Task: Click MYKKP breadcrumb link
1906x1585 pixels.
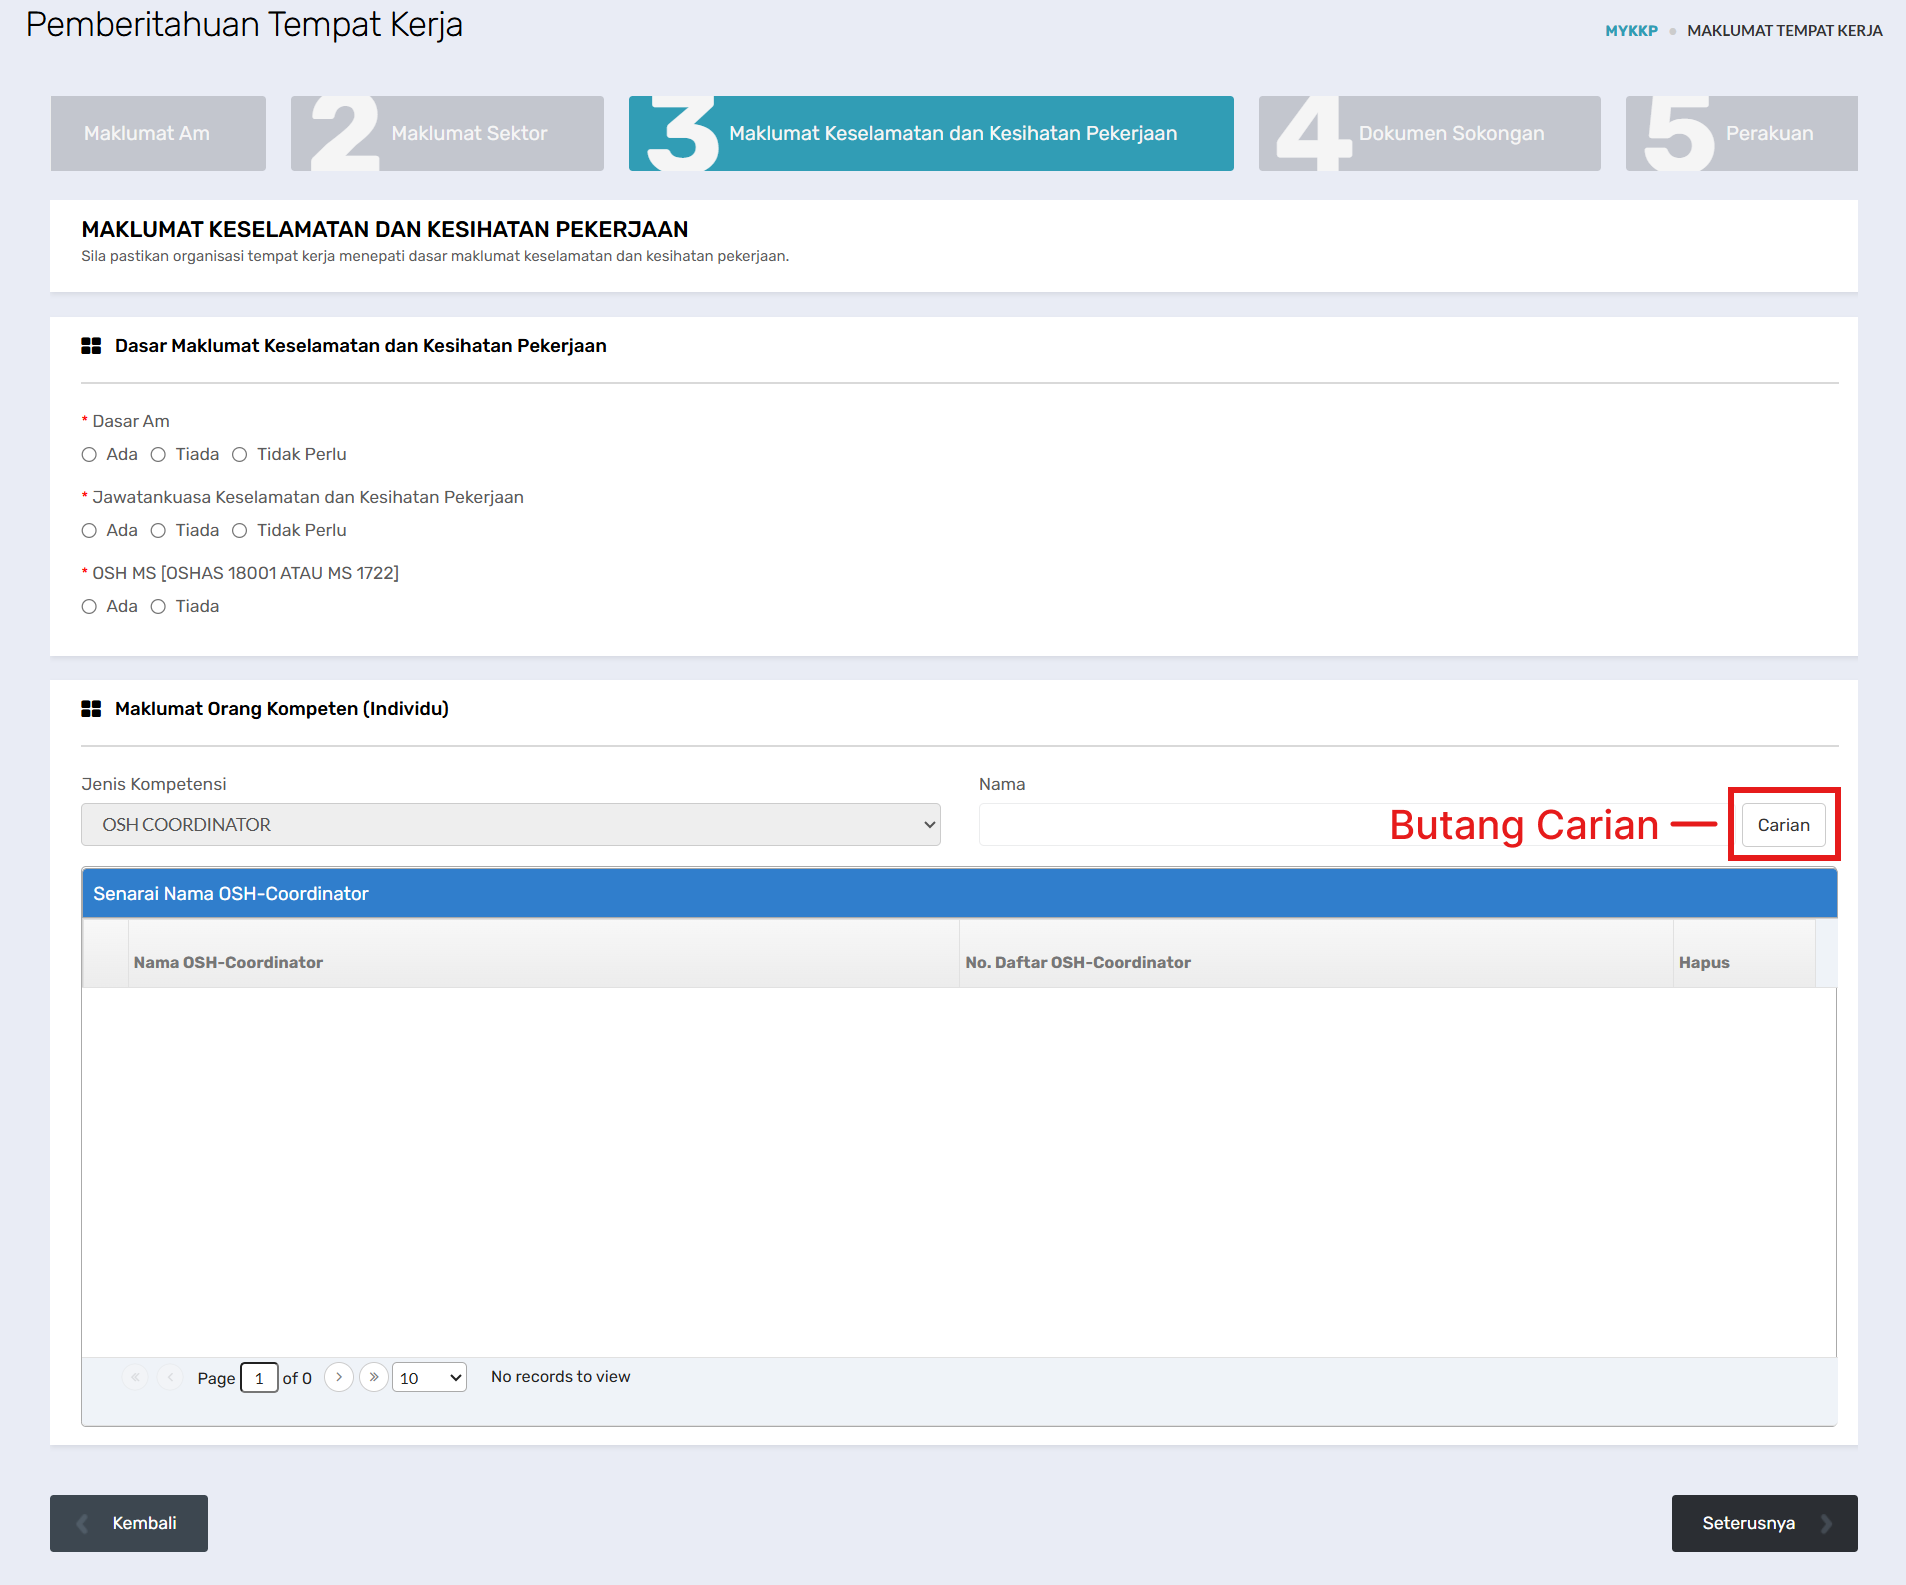Action: (x=1631, y=31)
